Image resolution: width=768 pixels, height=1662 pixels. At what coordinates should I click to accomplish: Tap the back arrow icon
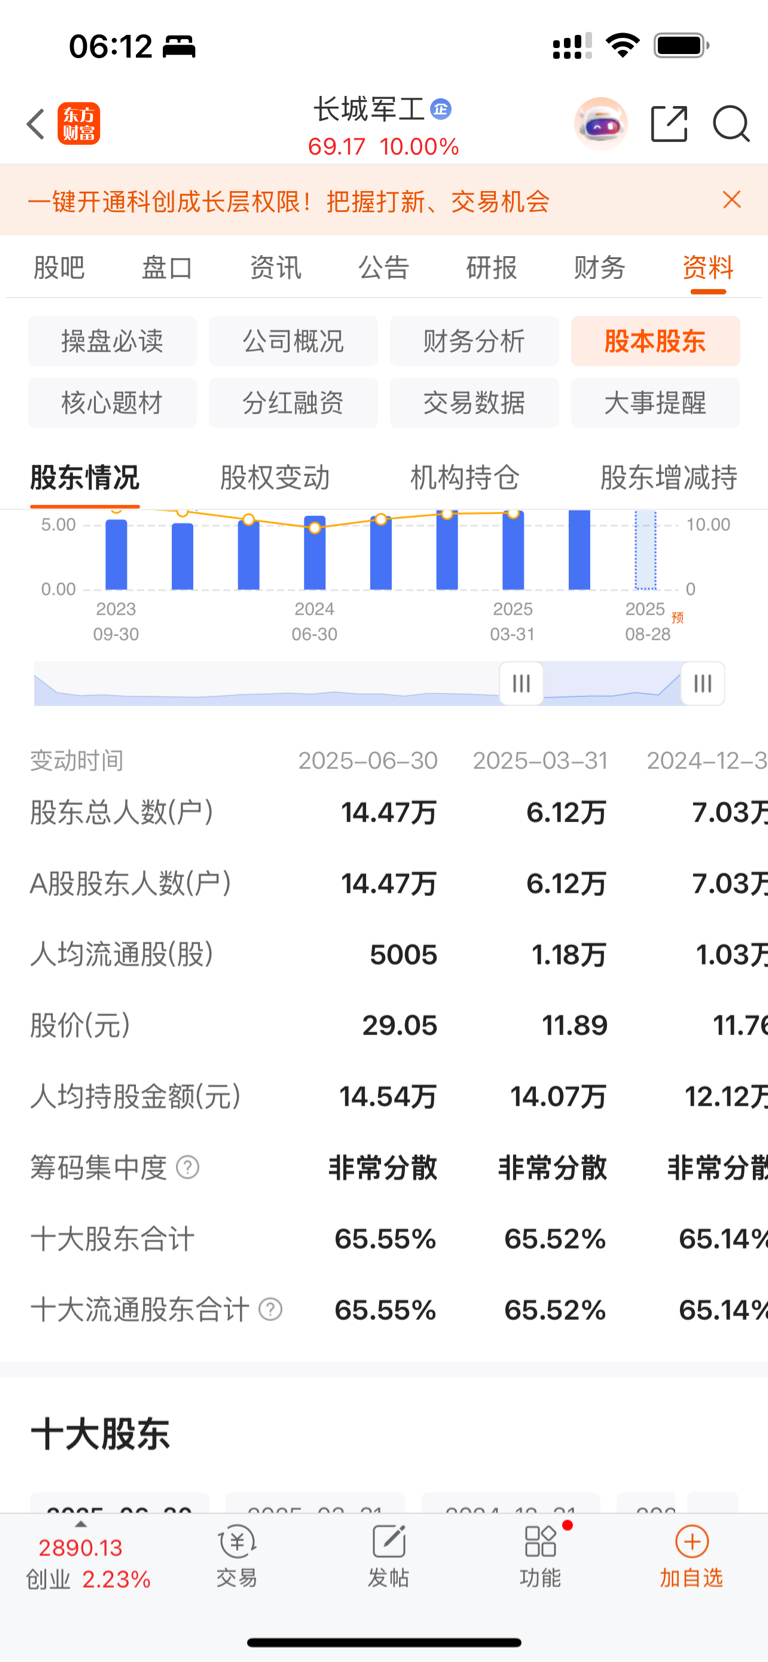click(x=36, y=124)
